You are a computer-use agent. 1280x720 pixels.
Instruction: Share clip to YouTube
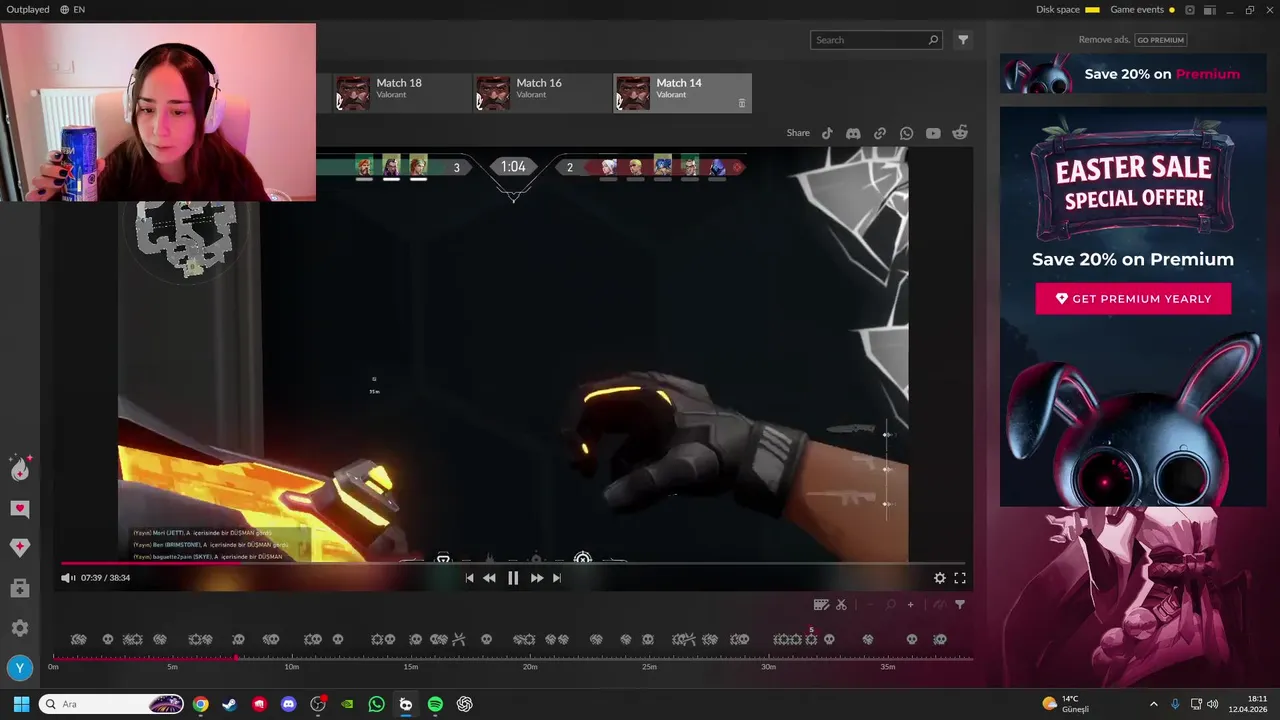933,133
